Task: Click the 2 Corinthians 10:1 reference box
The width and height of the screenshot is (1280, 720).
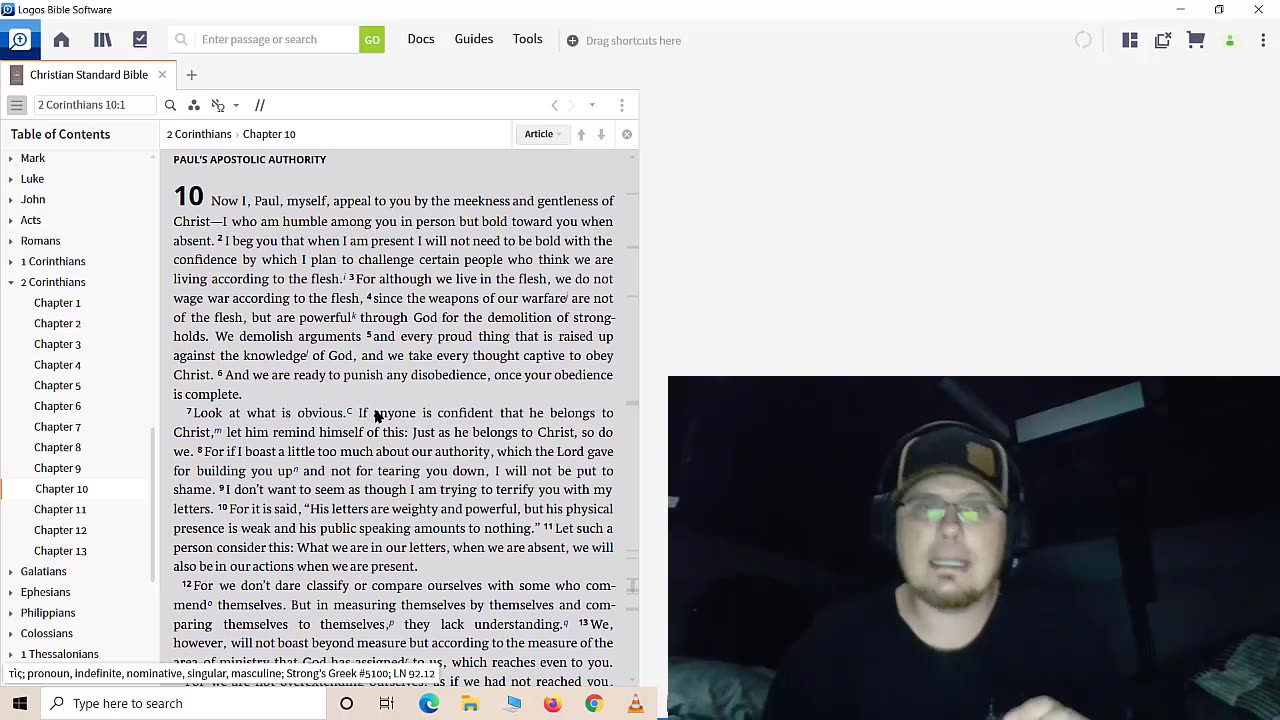Action: click(x=94, y=105)
